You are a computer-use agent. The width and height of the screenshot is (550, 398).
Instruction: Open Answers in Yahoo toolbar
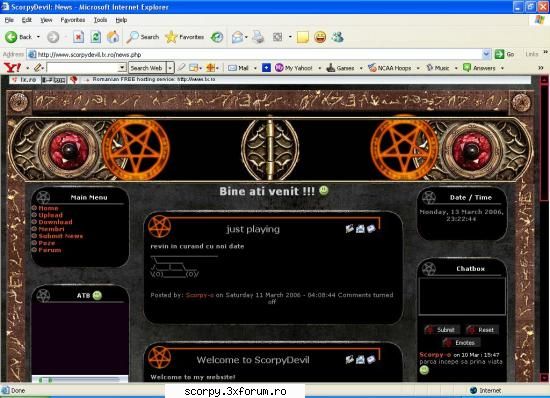[479, 68]
